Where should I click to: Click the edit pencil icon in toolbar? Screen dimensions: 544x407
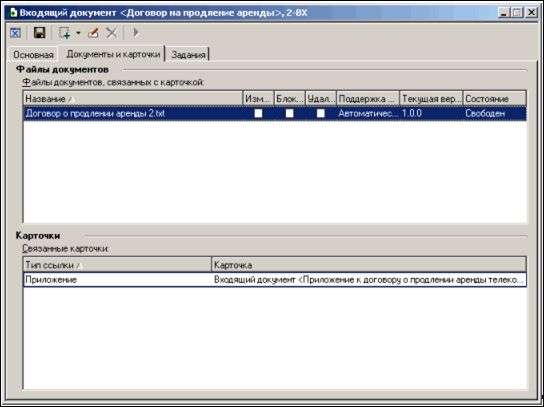(93, 33)
